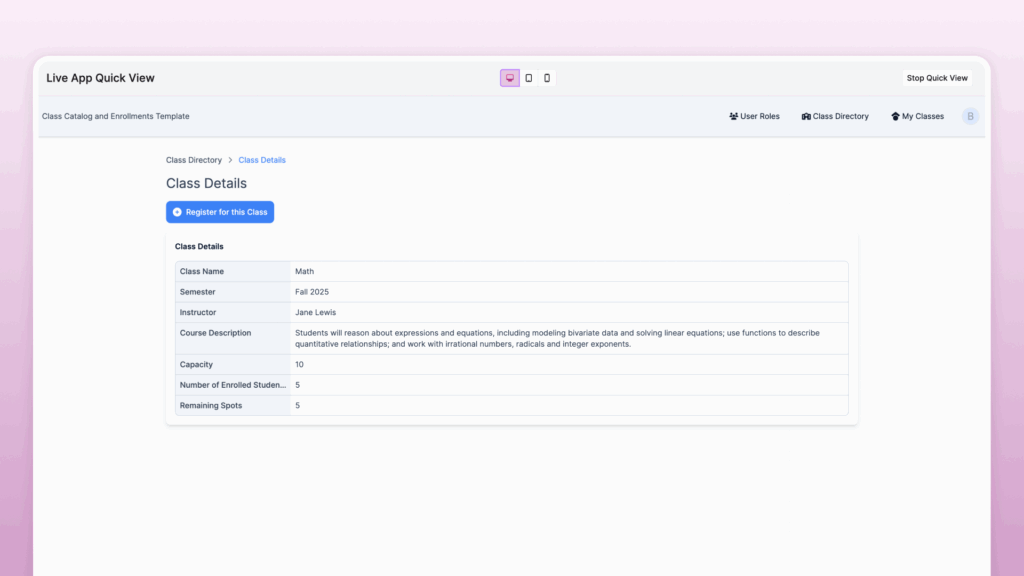Click the instructor name Jane Lewis

(316, 313)
